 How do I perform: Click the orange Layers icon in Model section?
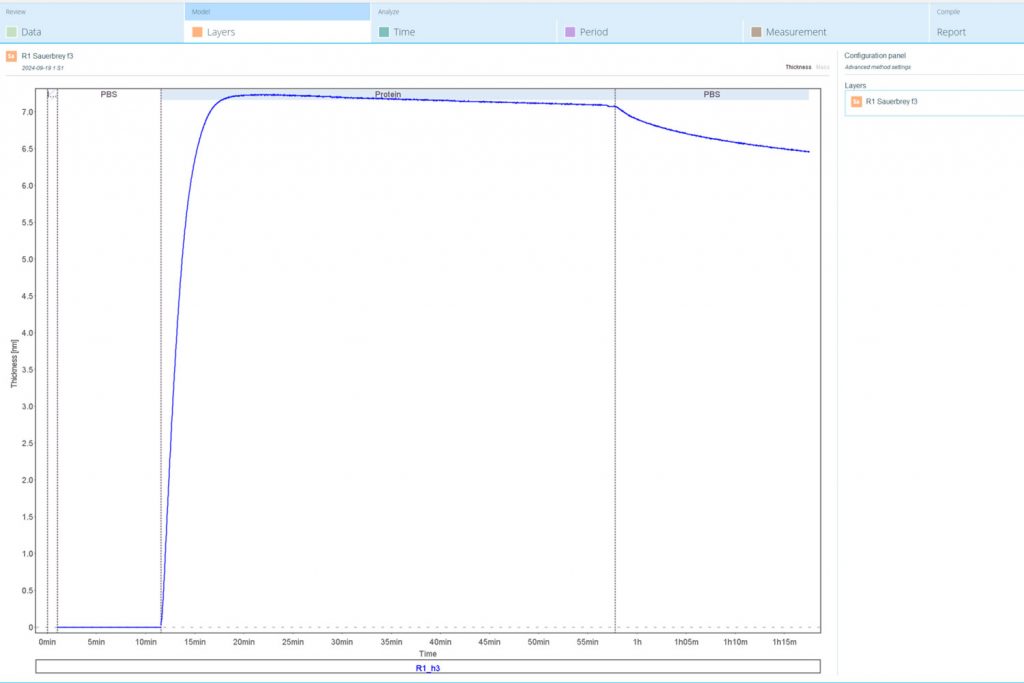tap(195, 32)
